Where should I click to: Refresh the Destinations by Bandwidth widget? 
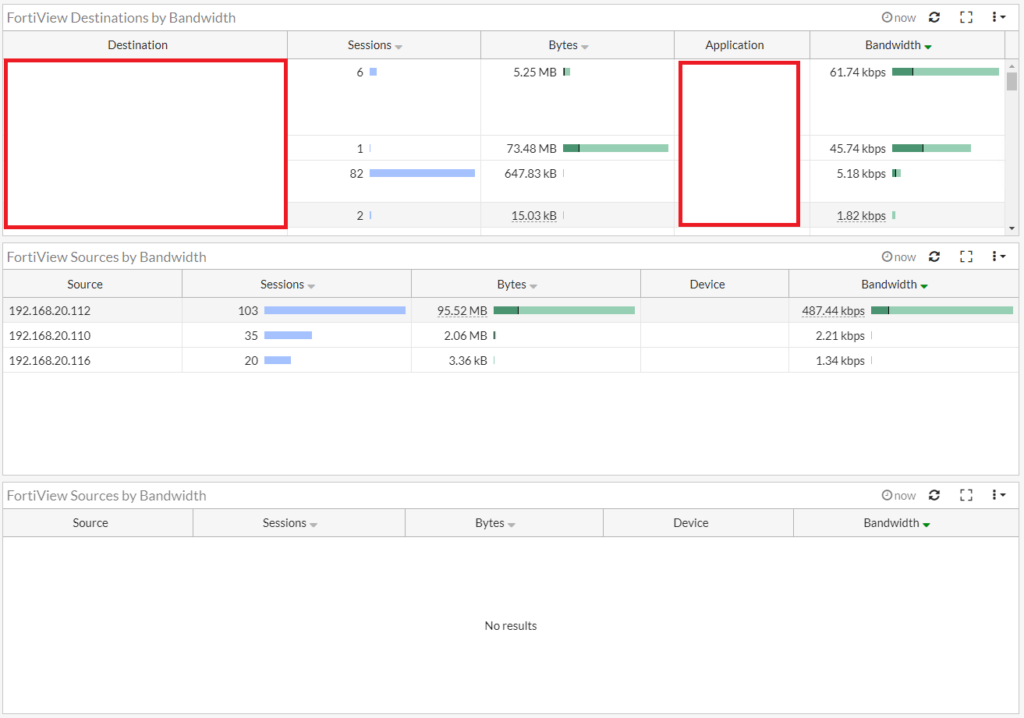934,17
